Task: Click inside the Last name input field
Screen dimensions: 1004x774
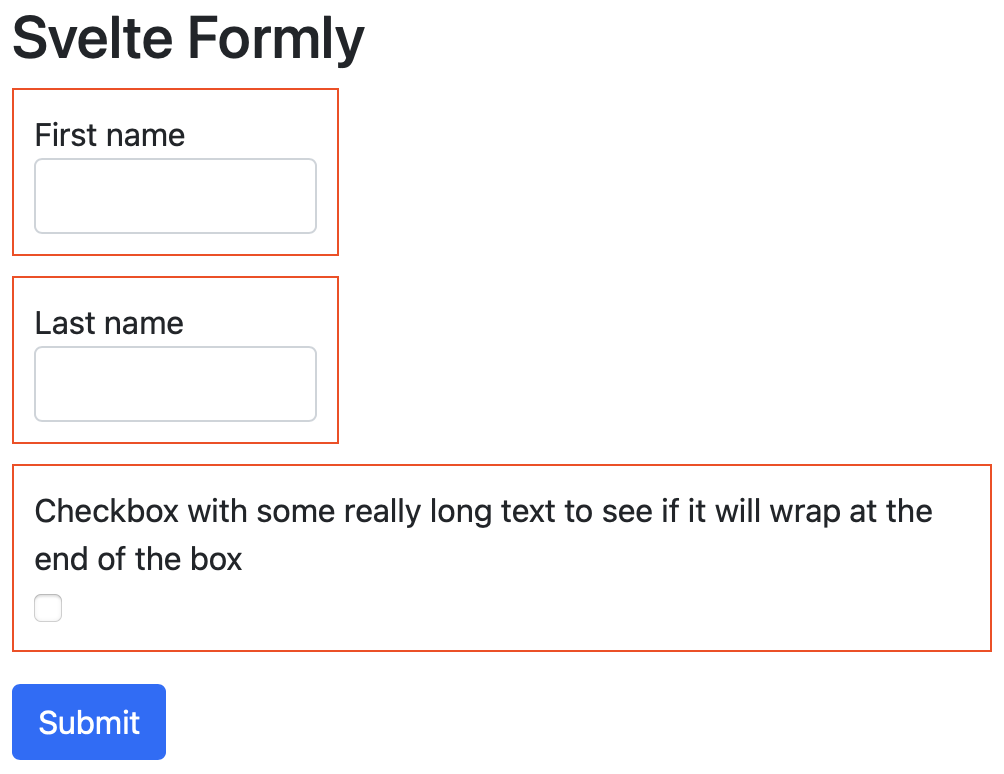Action: (175, 383)
